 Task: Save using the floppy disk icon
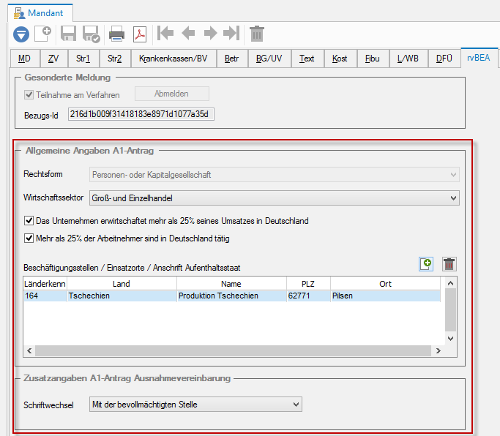68,34
